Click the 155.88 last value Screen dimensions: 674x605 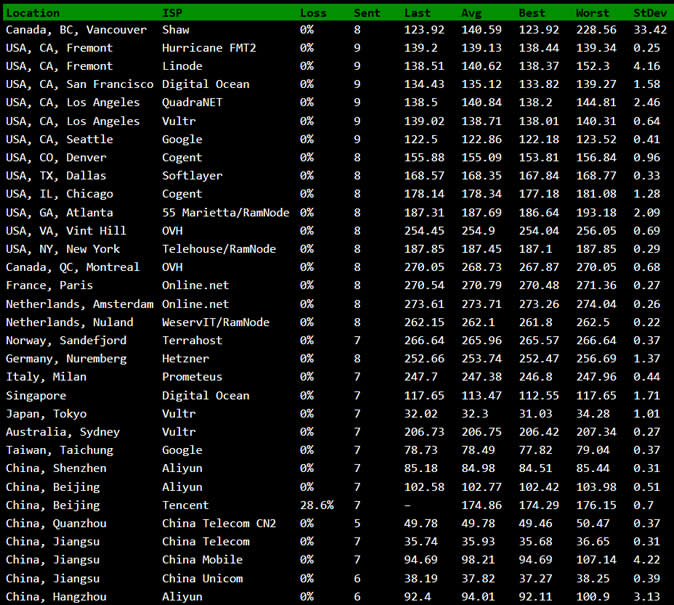tap(424, 157)
